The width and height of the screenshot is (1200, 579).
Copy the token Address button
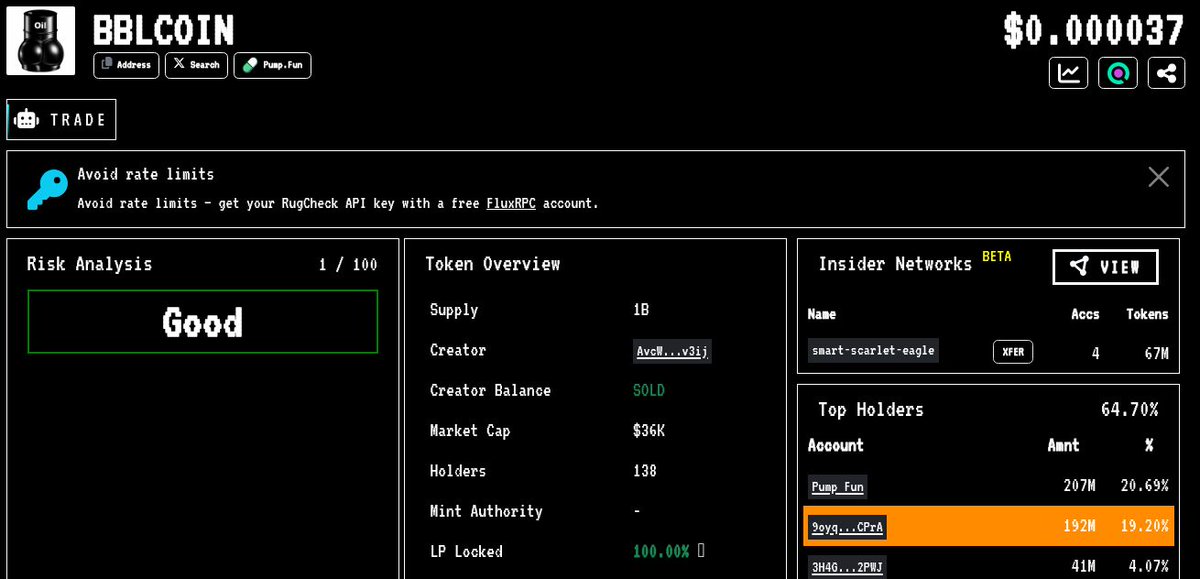[126, 65]
